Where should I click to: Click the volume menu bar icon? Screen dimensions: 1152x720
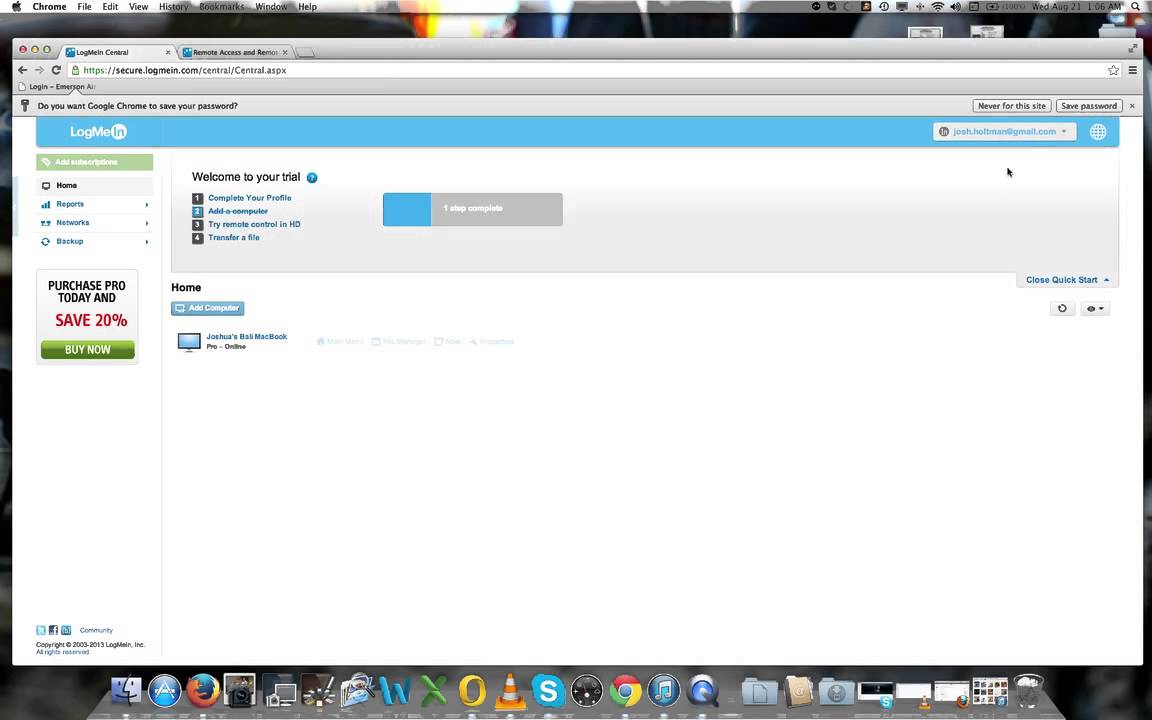(955, 7)
